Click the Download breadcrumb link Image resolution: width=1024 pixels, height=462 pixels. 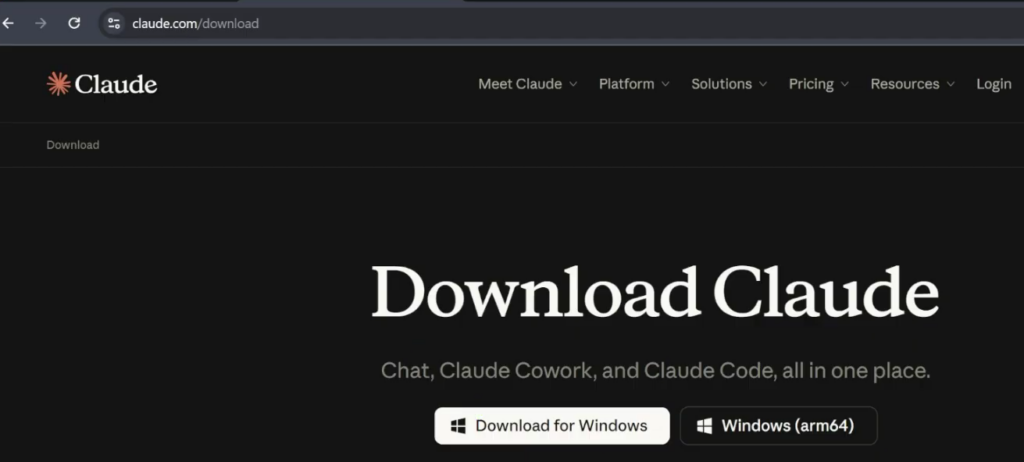click(72, 145)
